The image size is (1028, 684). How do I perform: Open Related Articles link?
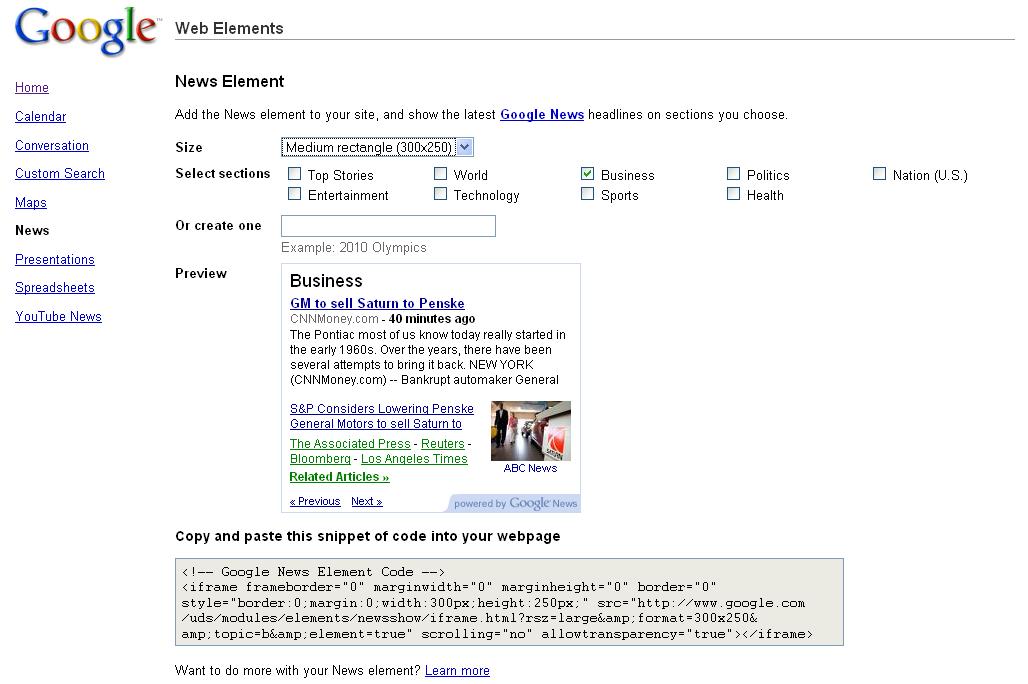pyautogui.click(x=339, y=477)
